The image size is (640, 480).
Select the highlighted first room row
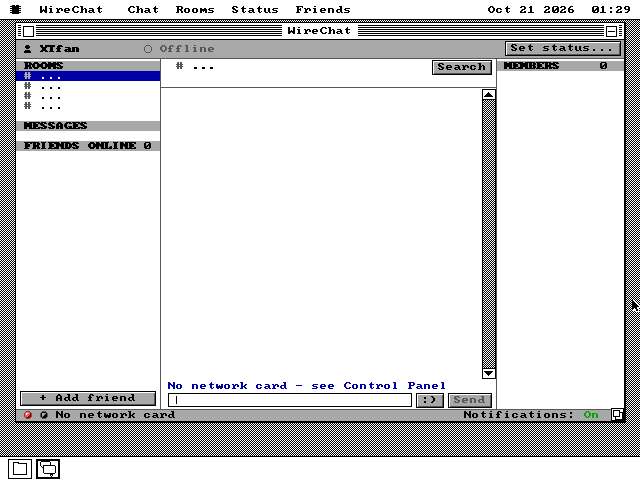point(88,76)
